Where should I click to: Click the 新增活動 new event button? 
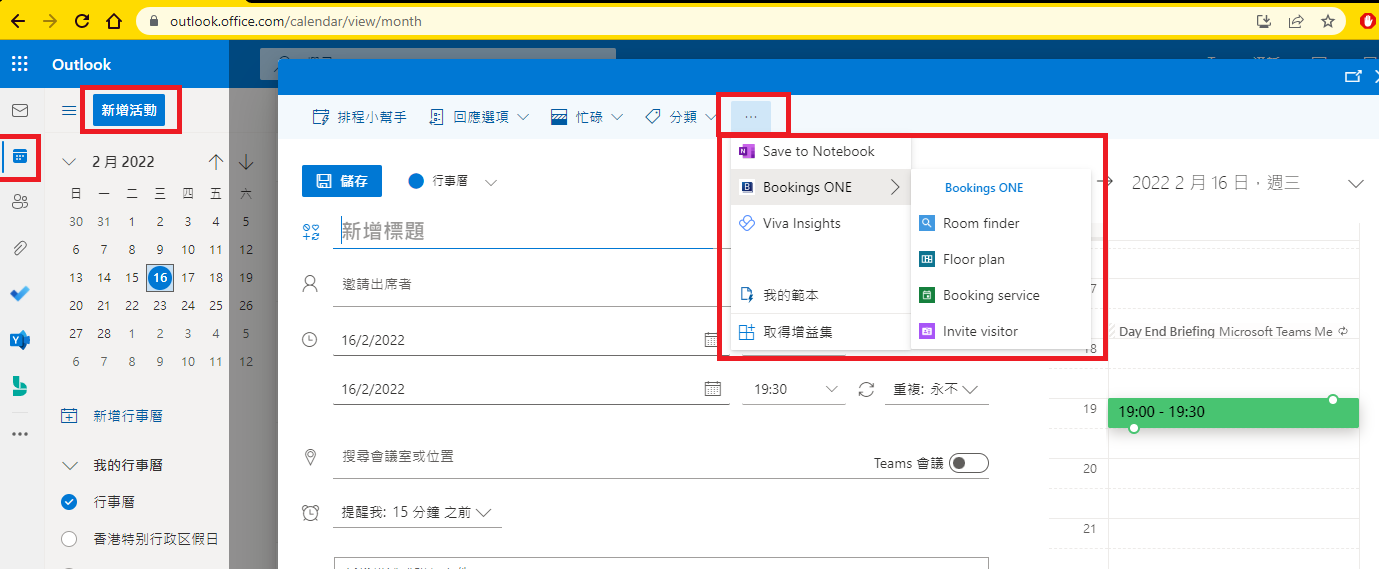(x=128, y=110)
